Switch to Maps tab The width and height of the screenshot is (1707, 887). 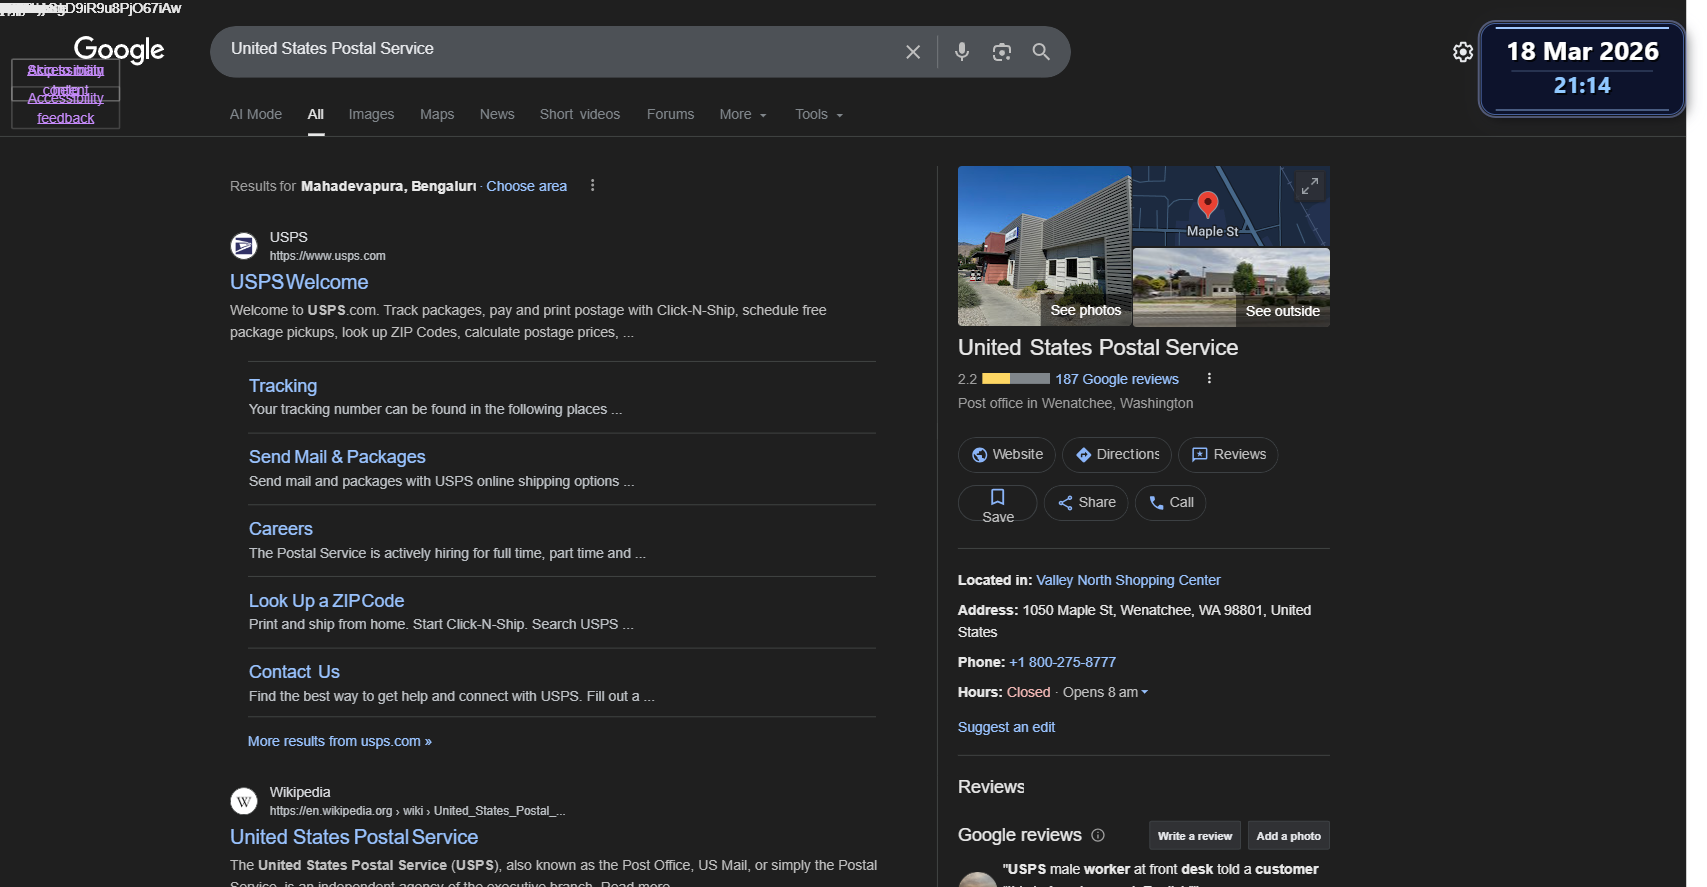(437, 114)
